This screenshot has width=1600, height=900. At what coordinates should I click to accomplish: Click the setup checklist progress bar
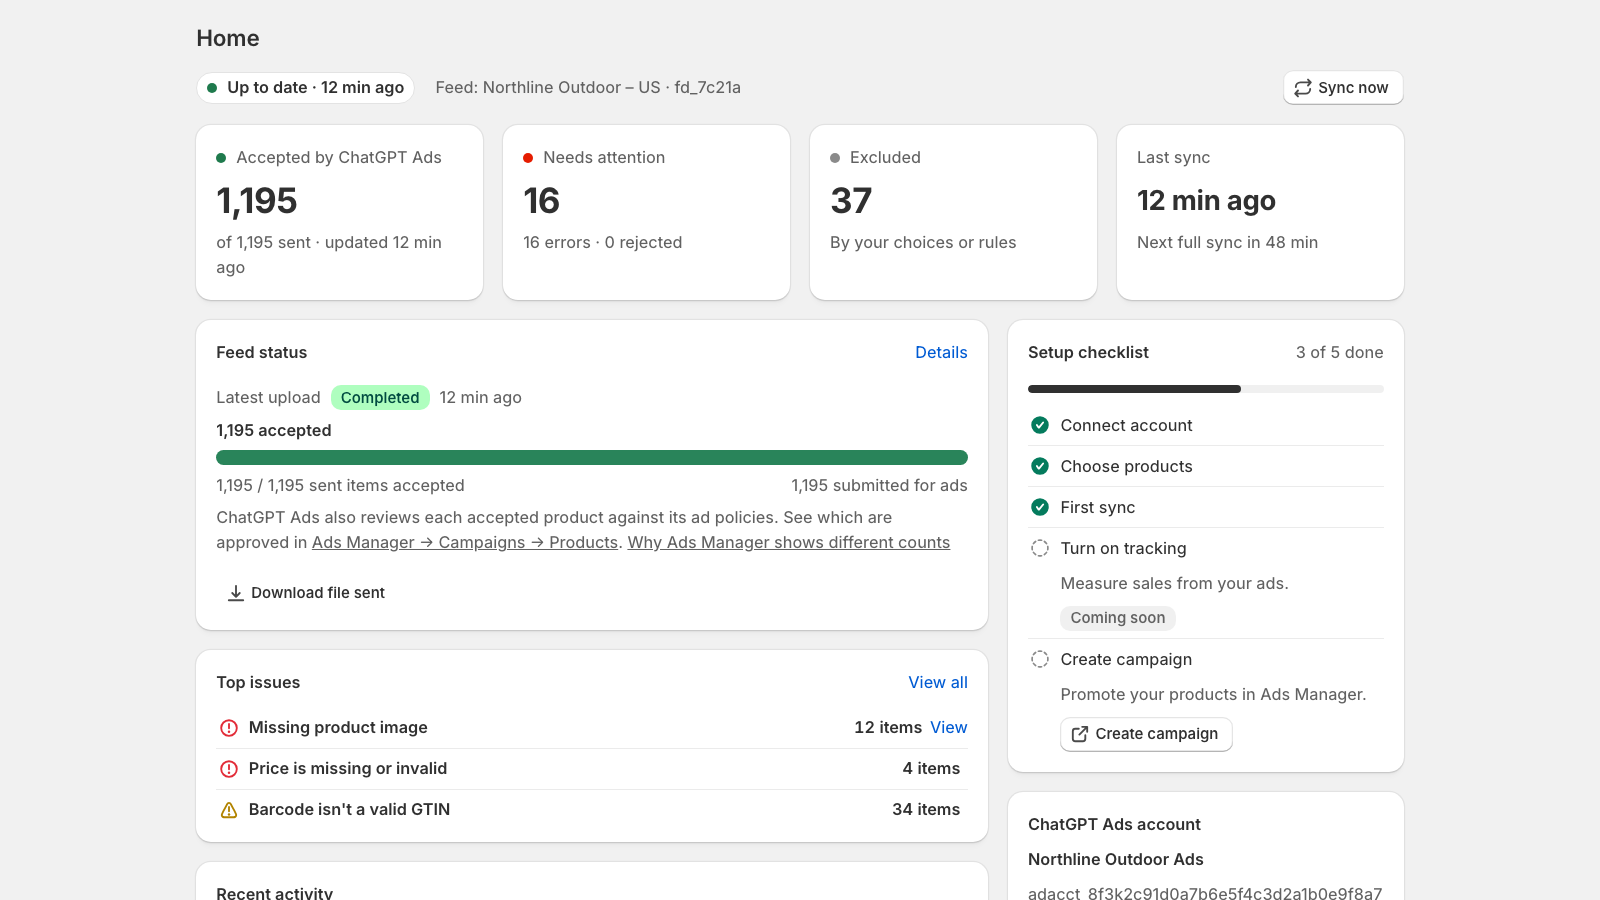[1206, 389]
